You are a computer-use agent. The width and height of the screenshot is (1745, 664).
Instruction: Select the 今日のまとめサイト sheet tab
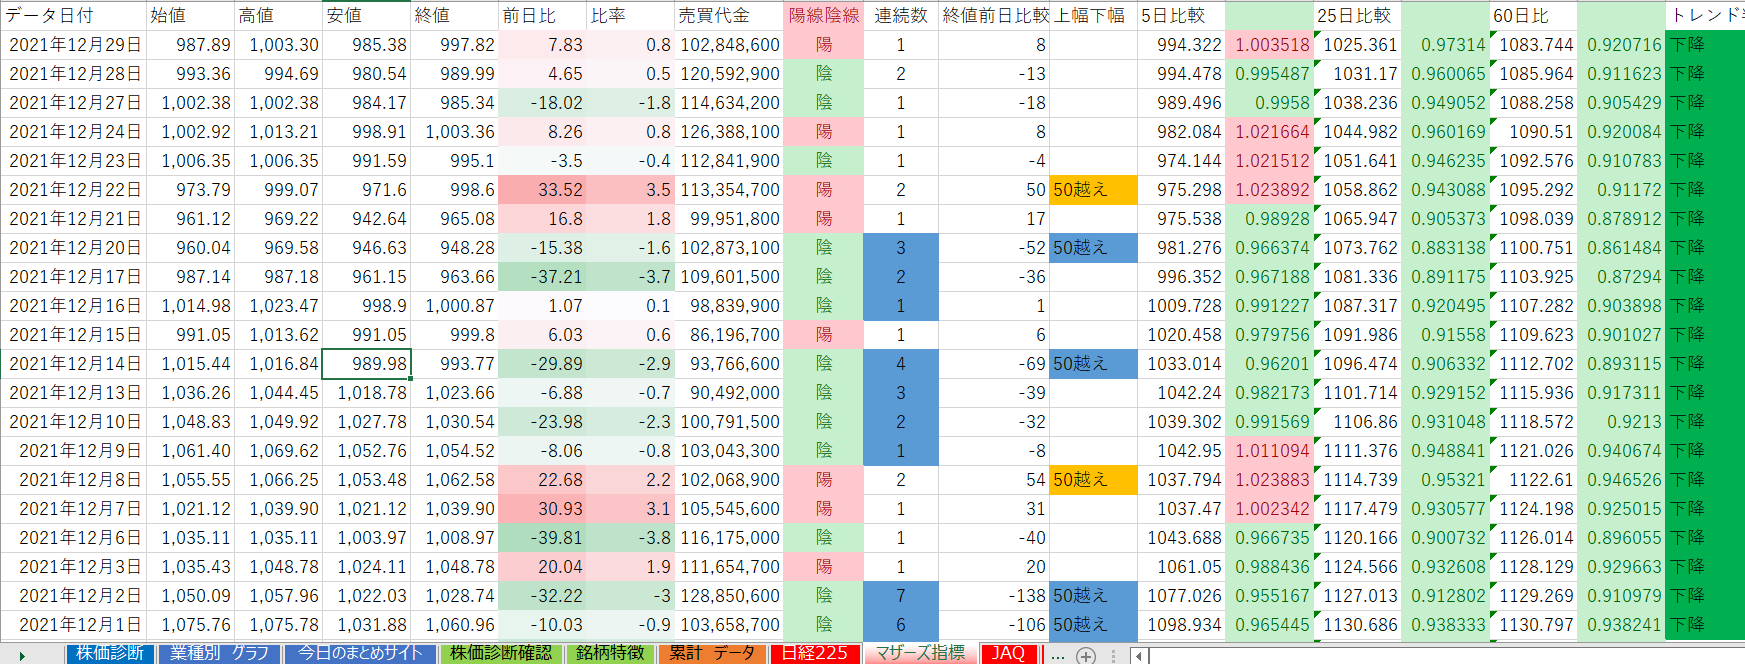(x=361, y=654)
